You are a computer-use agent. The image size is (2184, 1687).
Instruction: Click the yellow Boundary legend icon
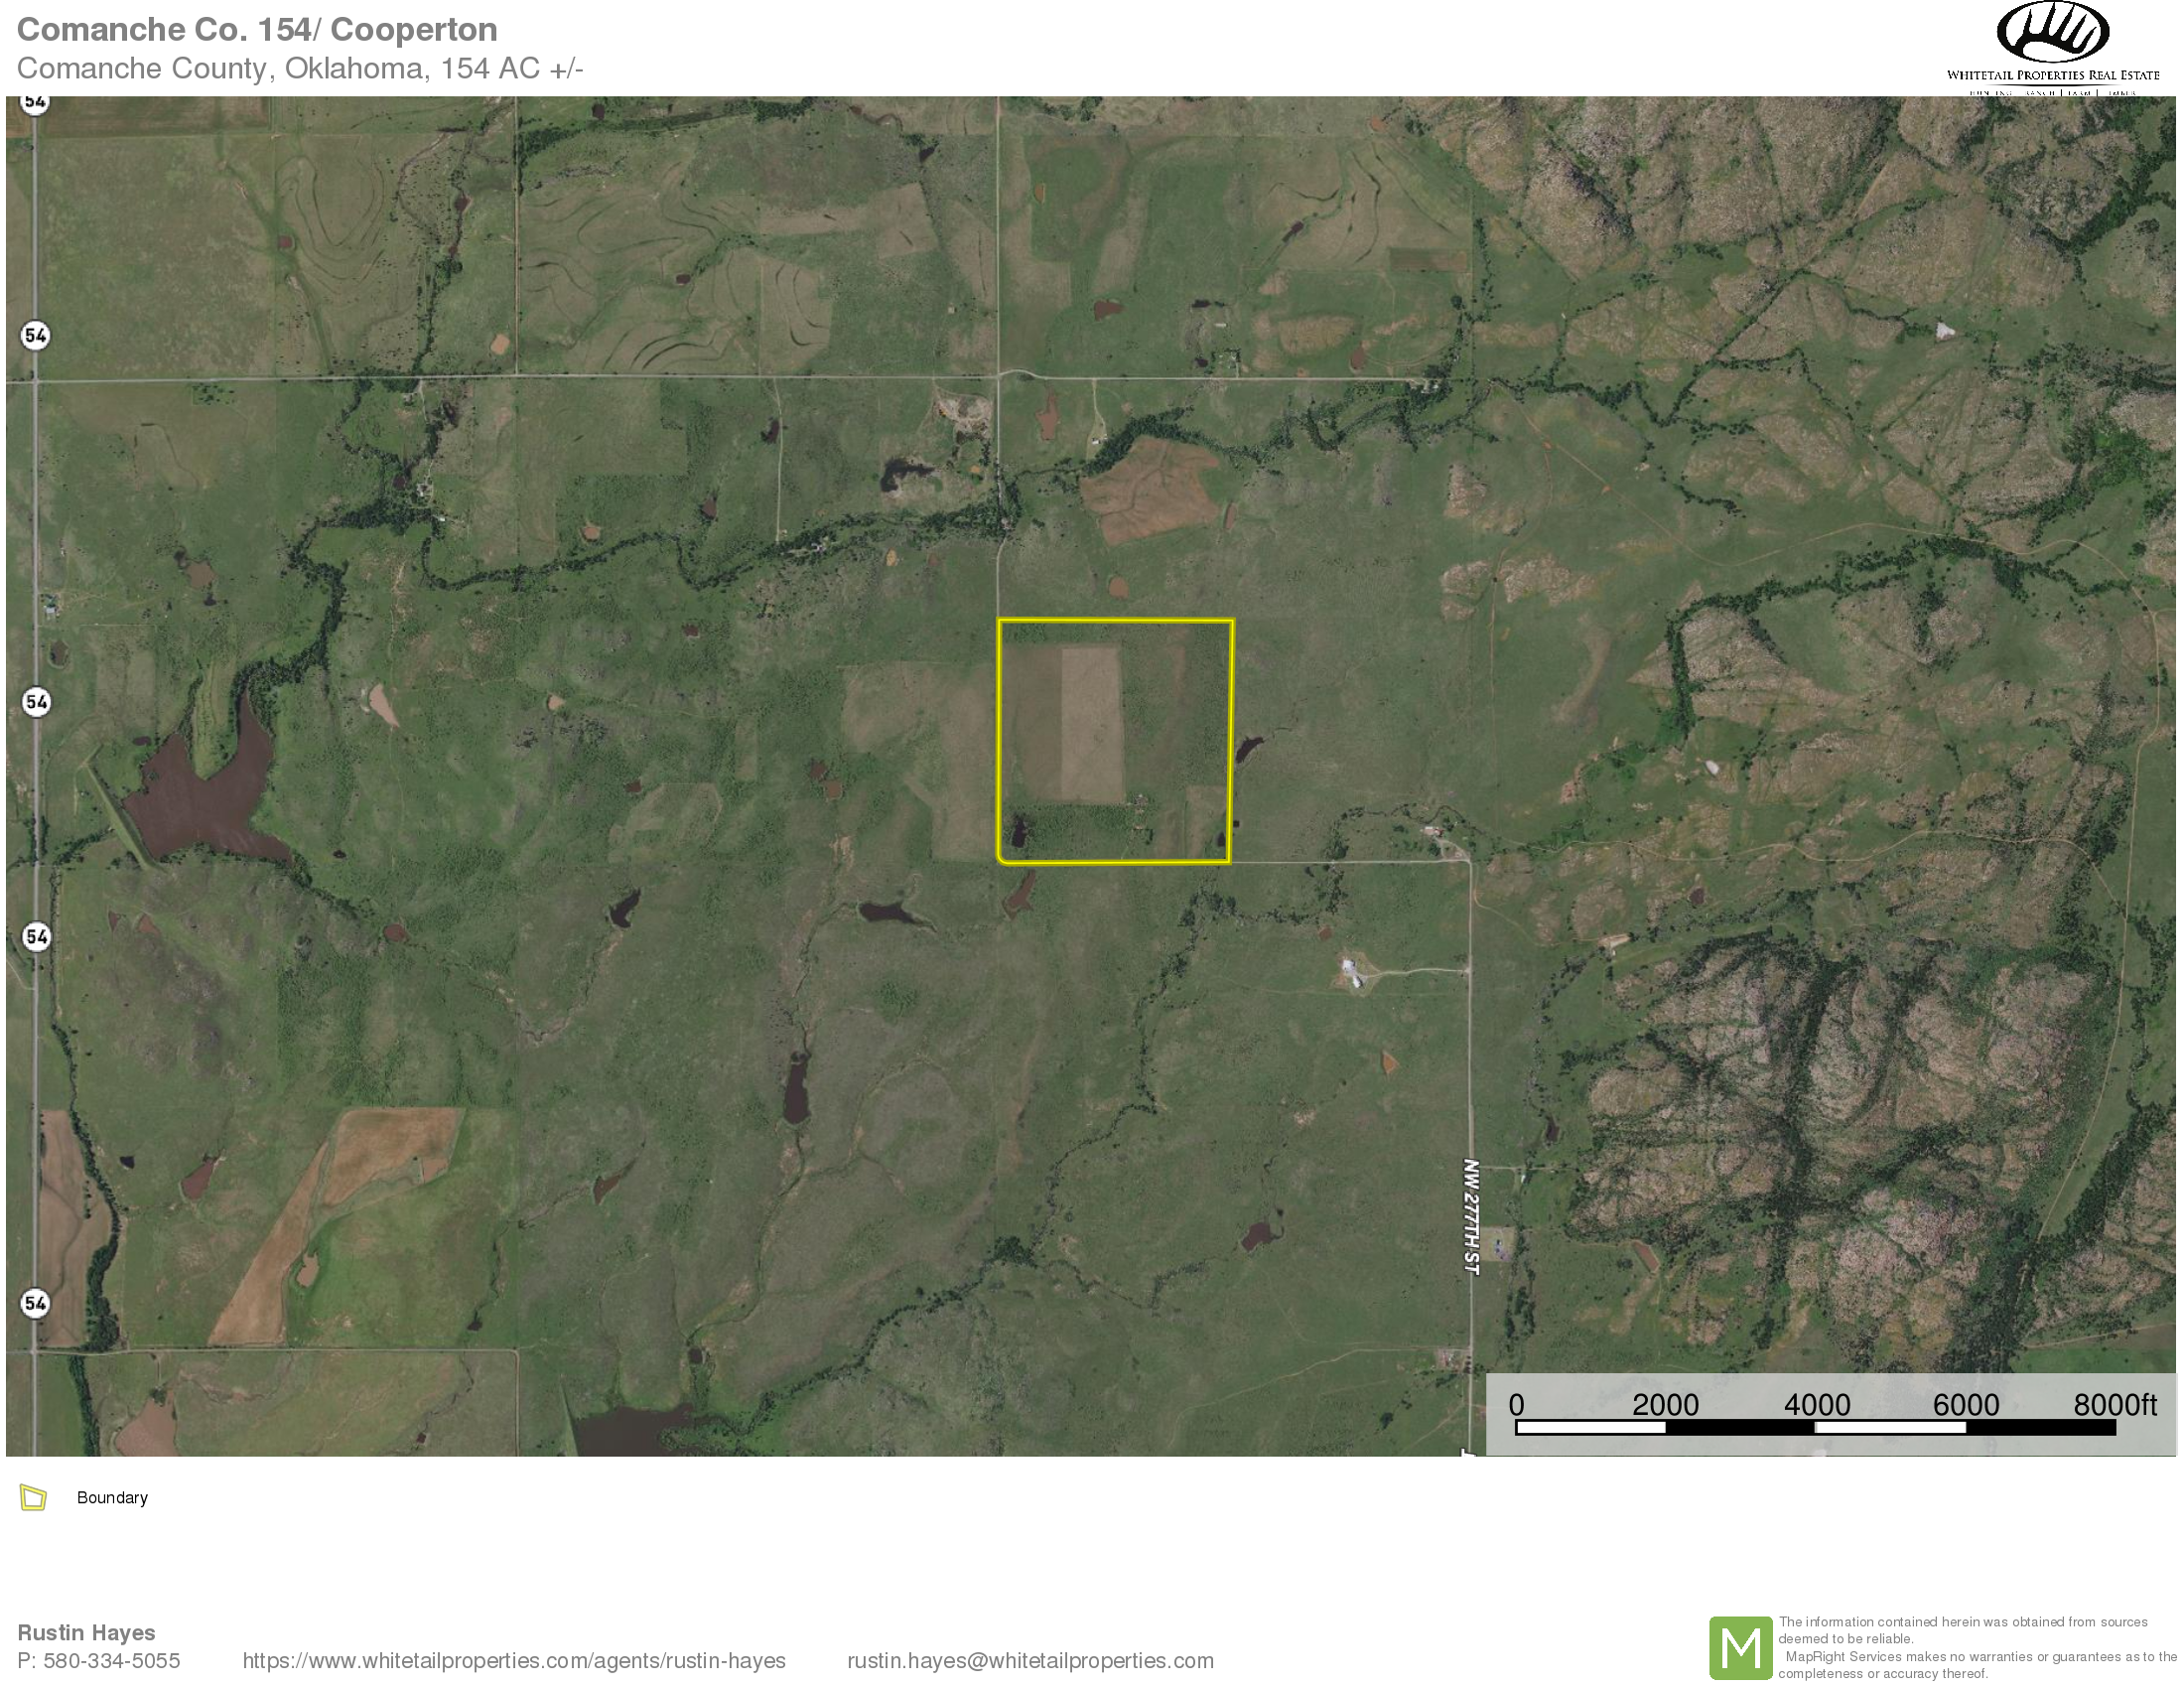[x=33, y=1498]
